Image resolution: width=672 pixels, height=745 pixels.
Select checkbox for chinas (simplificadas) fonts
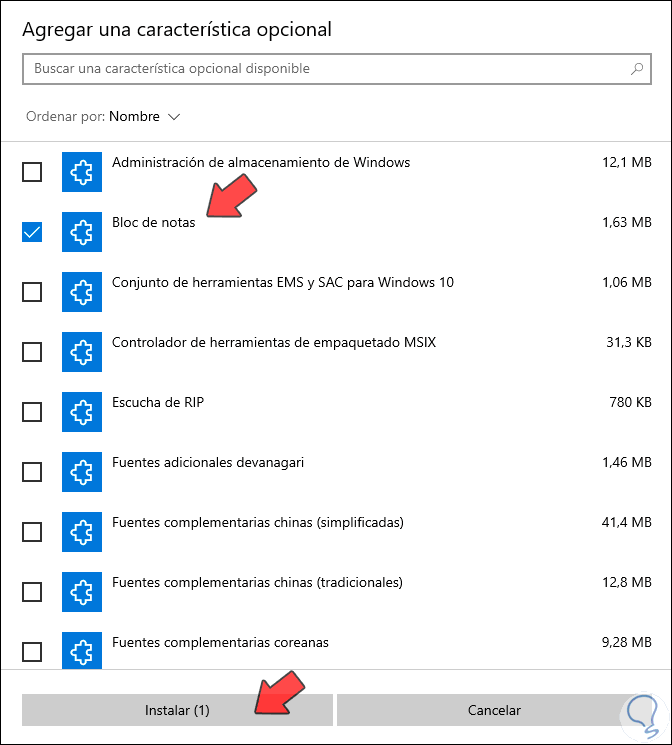coord(32,532)
